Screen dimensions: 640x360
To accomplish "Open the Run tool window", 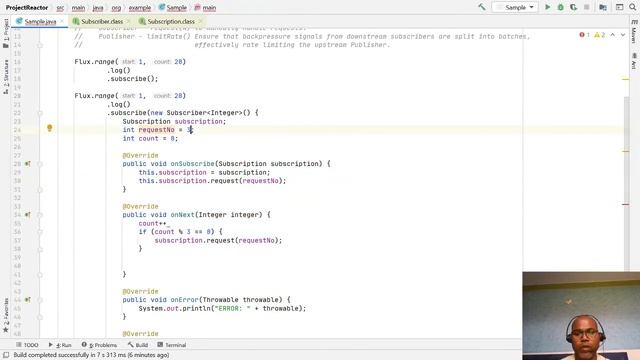I will (x=60, y=345).
